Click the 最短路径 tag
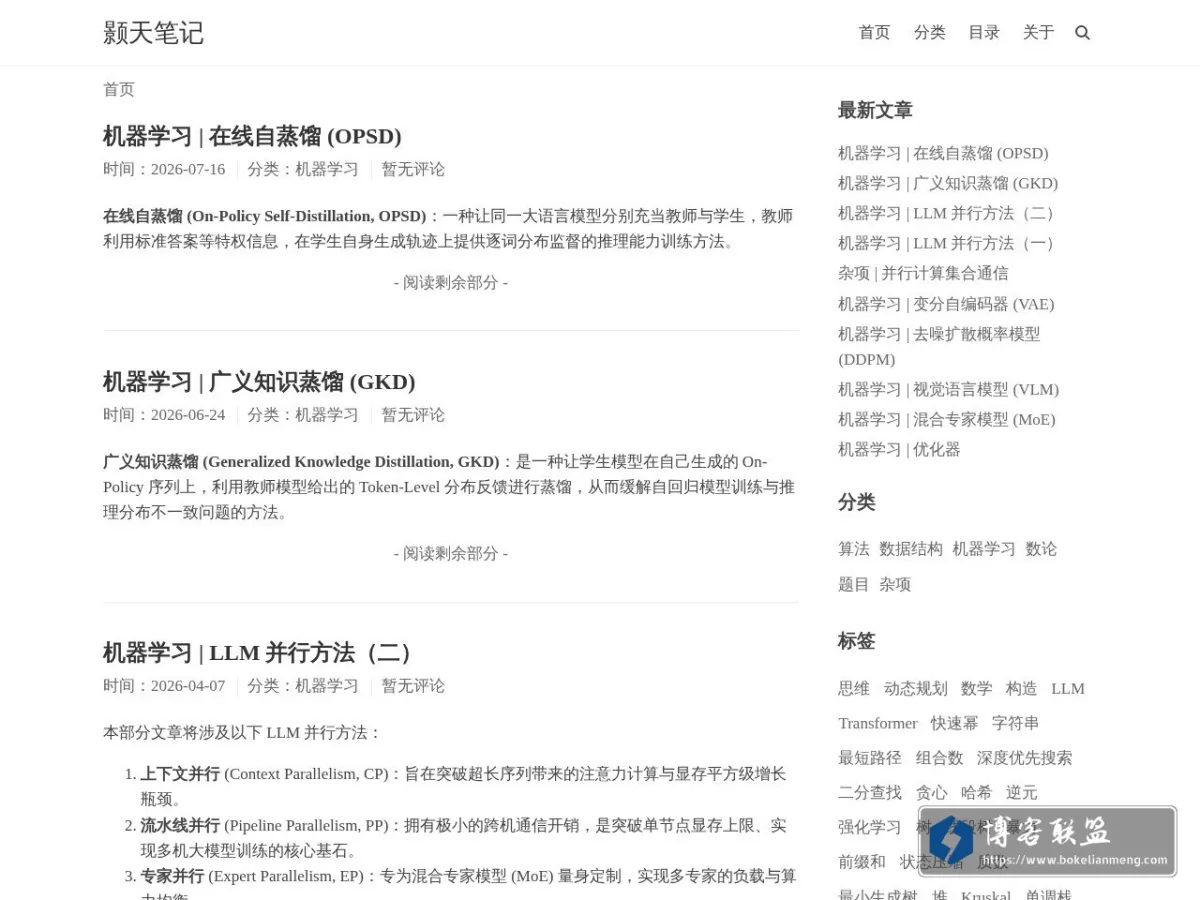The width and height of the screenshot is (1200, 900). (870, 758)
